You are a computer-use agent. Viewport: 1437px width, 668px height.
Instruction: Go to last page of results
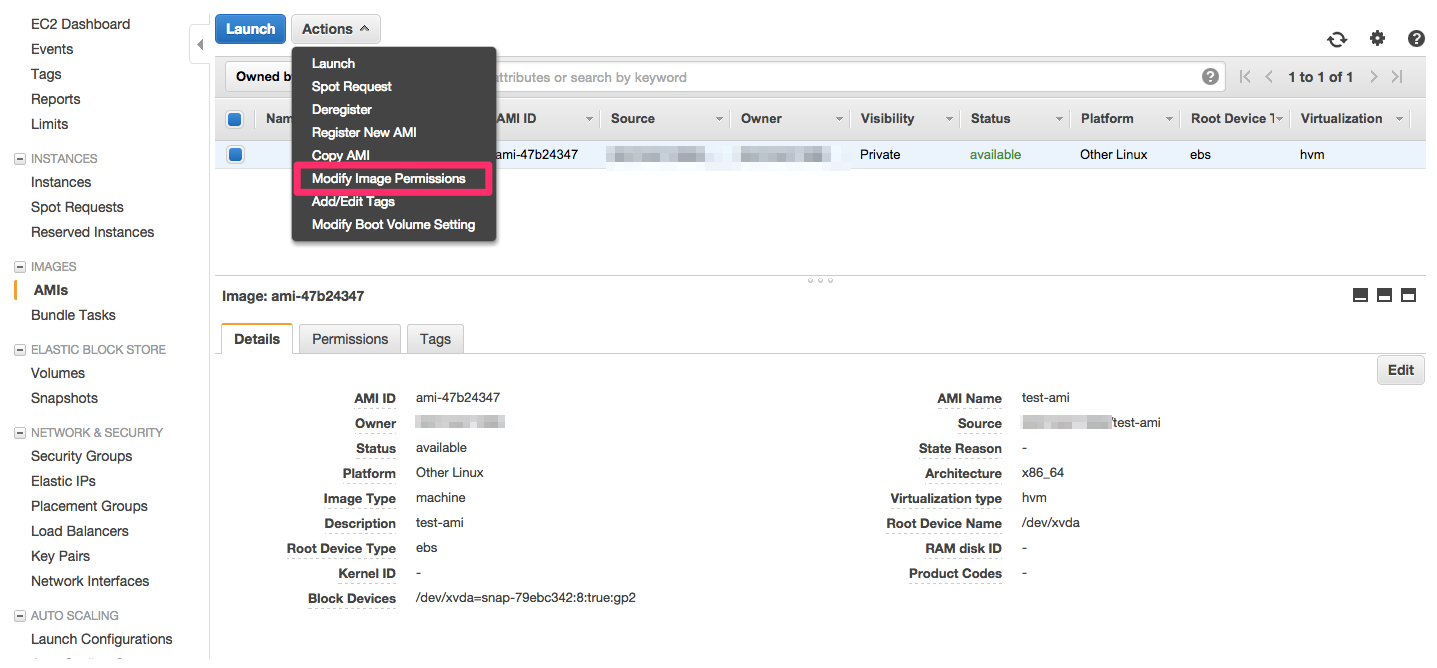pyautogui.click(x=1397, y=77)
